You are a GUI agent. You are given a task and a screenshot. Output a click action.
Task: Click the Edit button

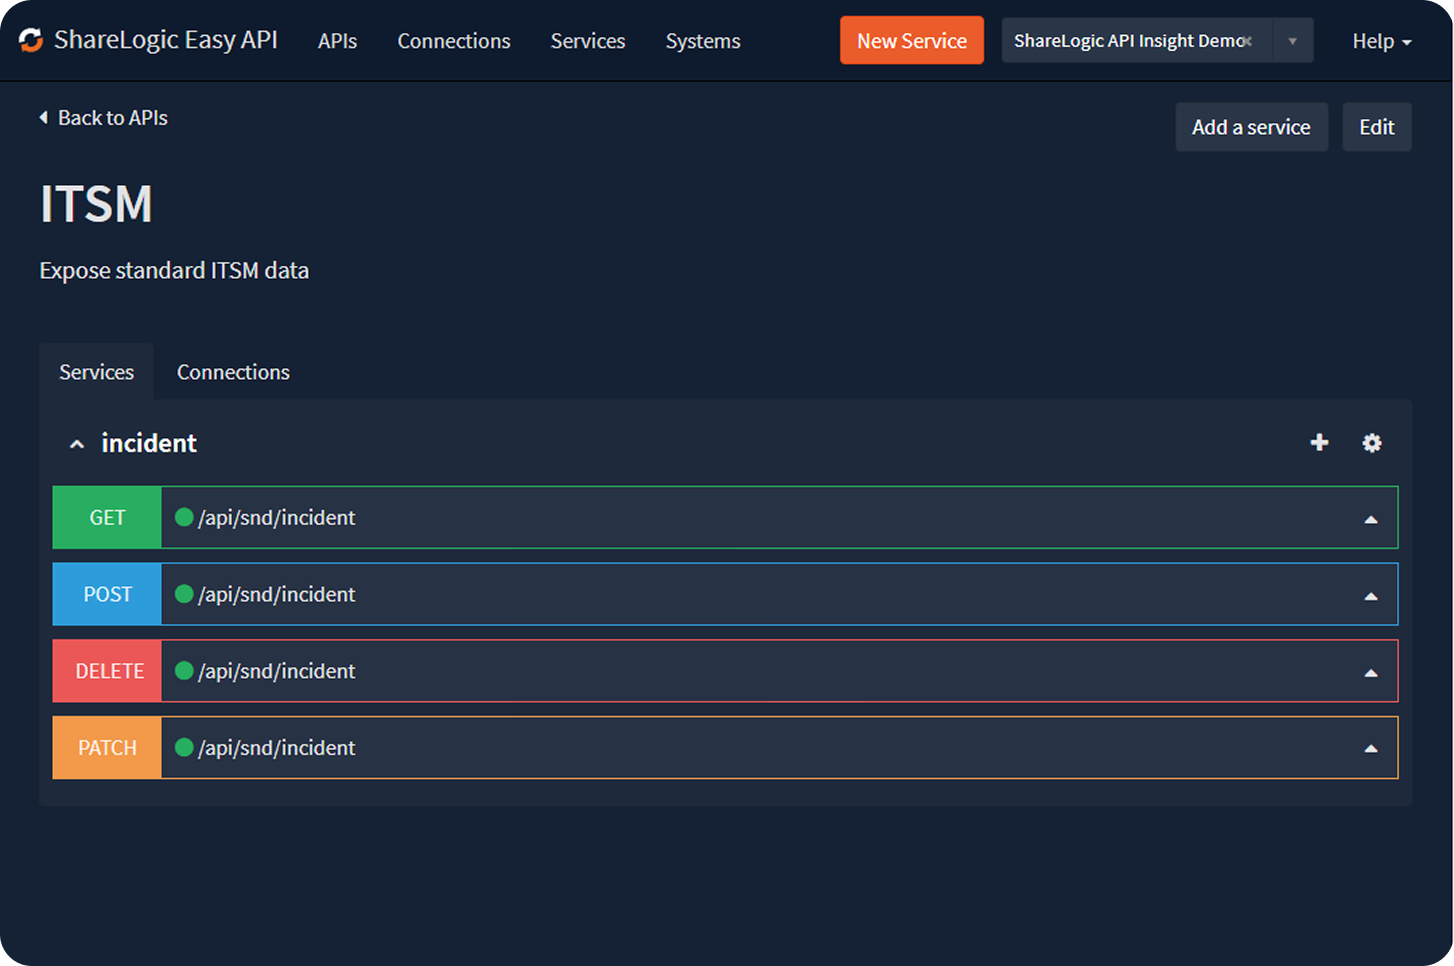[x=1377, y=127]
